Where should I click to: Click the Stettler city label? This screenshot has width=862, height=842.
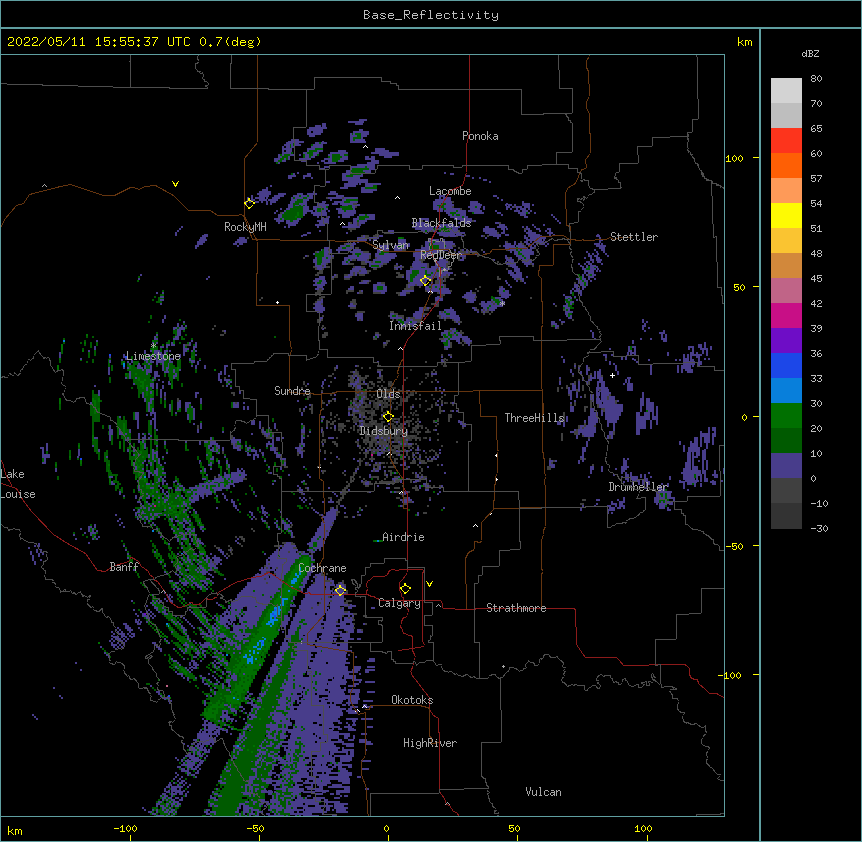634,237
